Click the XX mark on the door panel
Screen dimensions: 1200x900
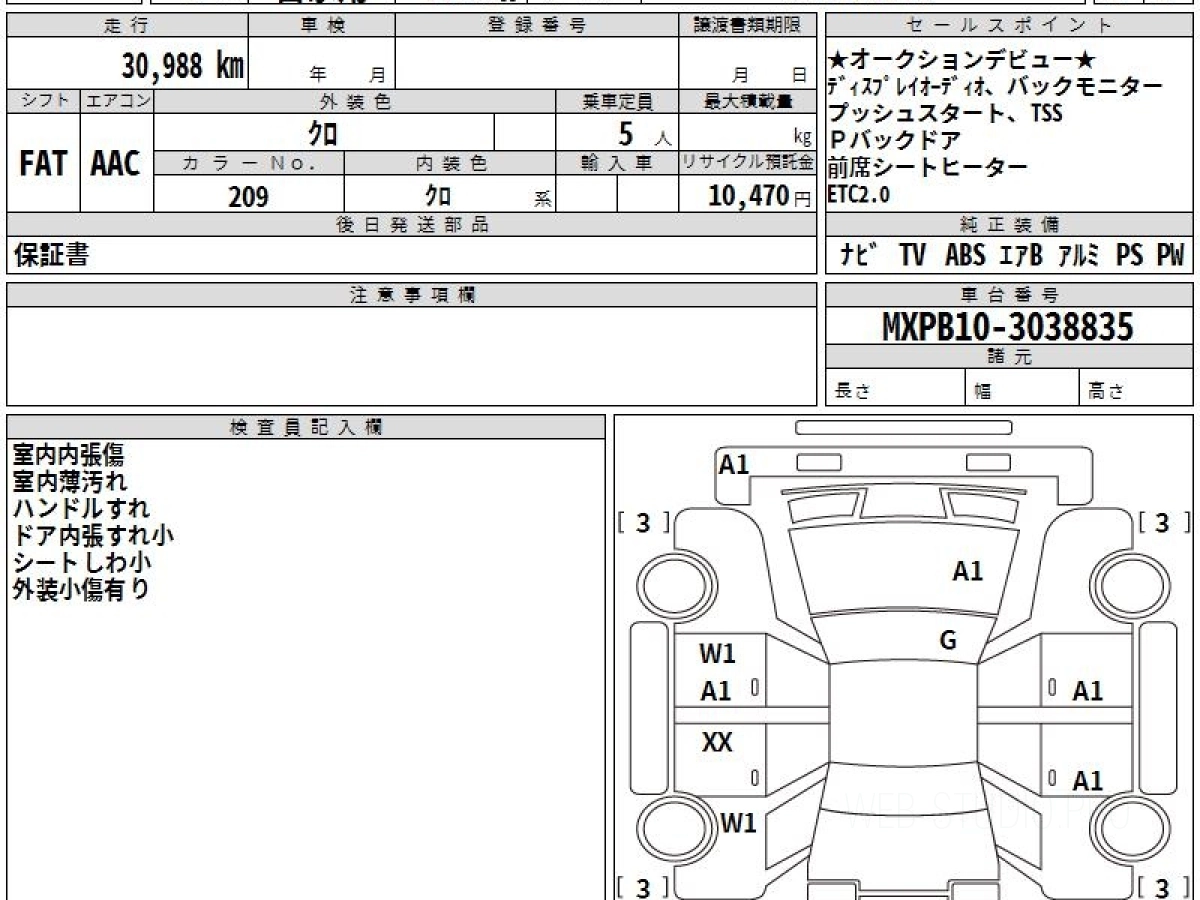pyautogui.click(x=717, y=743)
